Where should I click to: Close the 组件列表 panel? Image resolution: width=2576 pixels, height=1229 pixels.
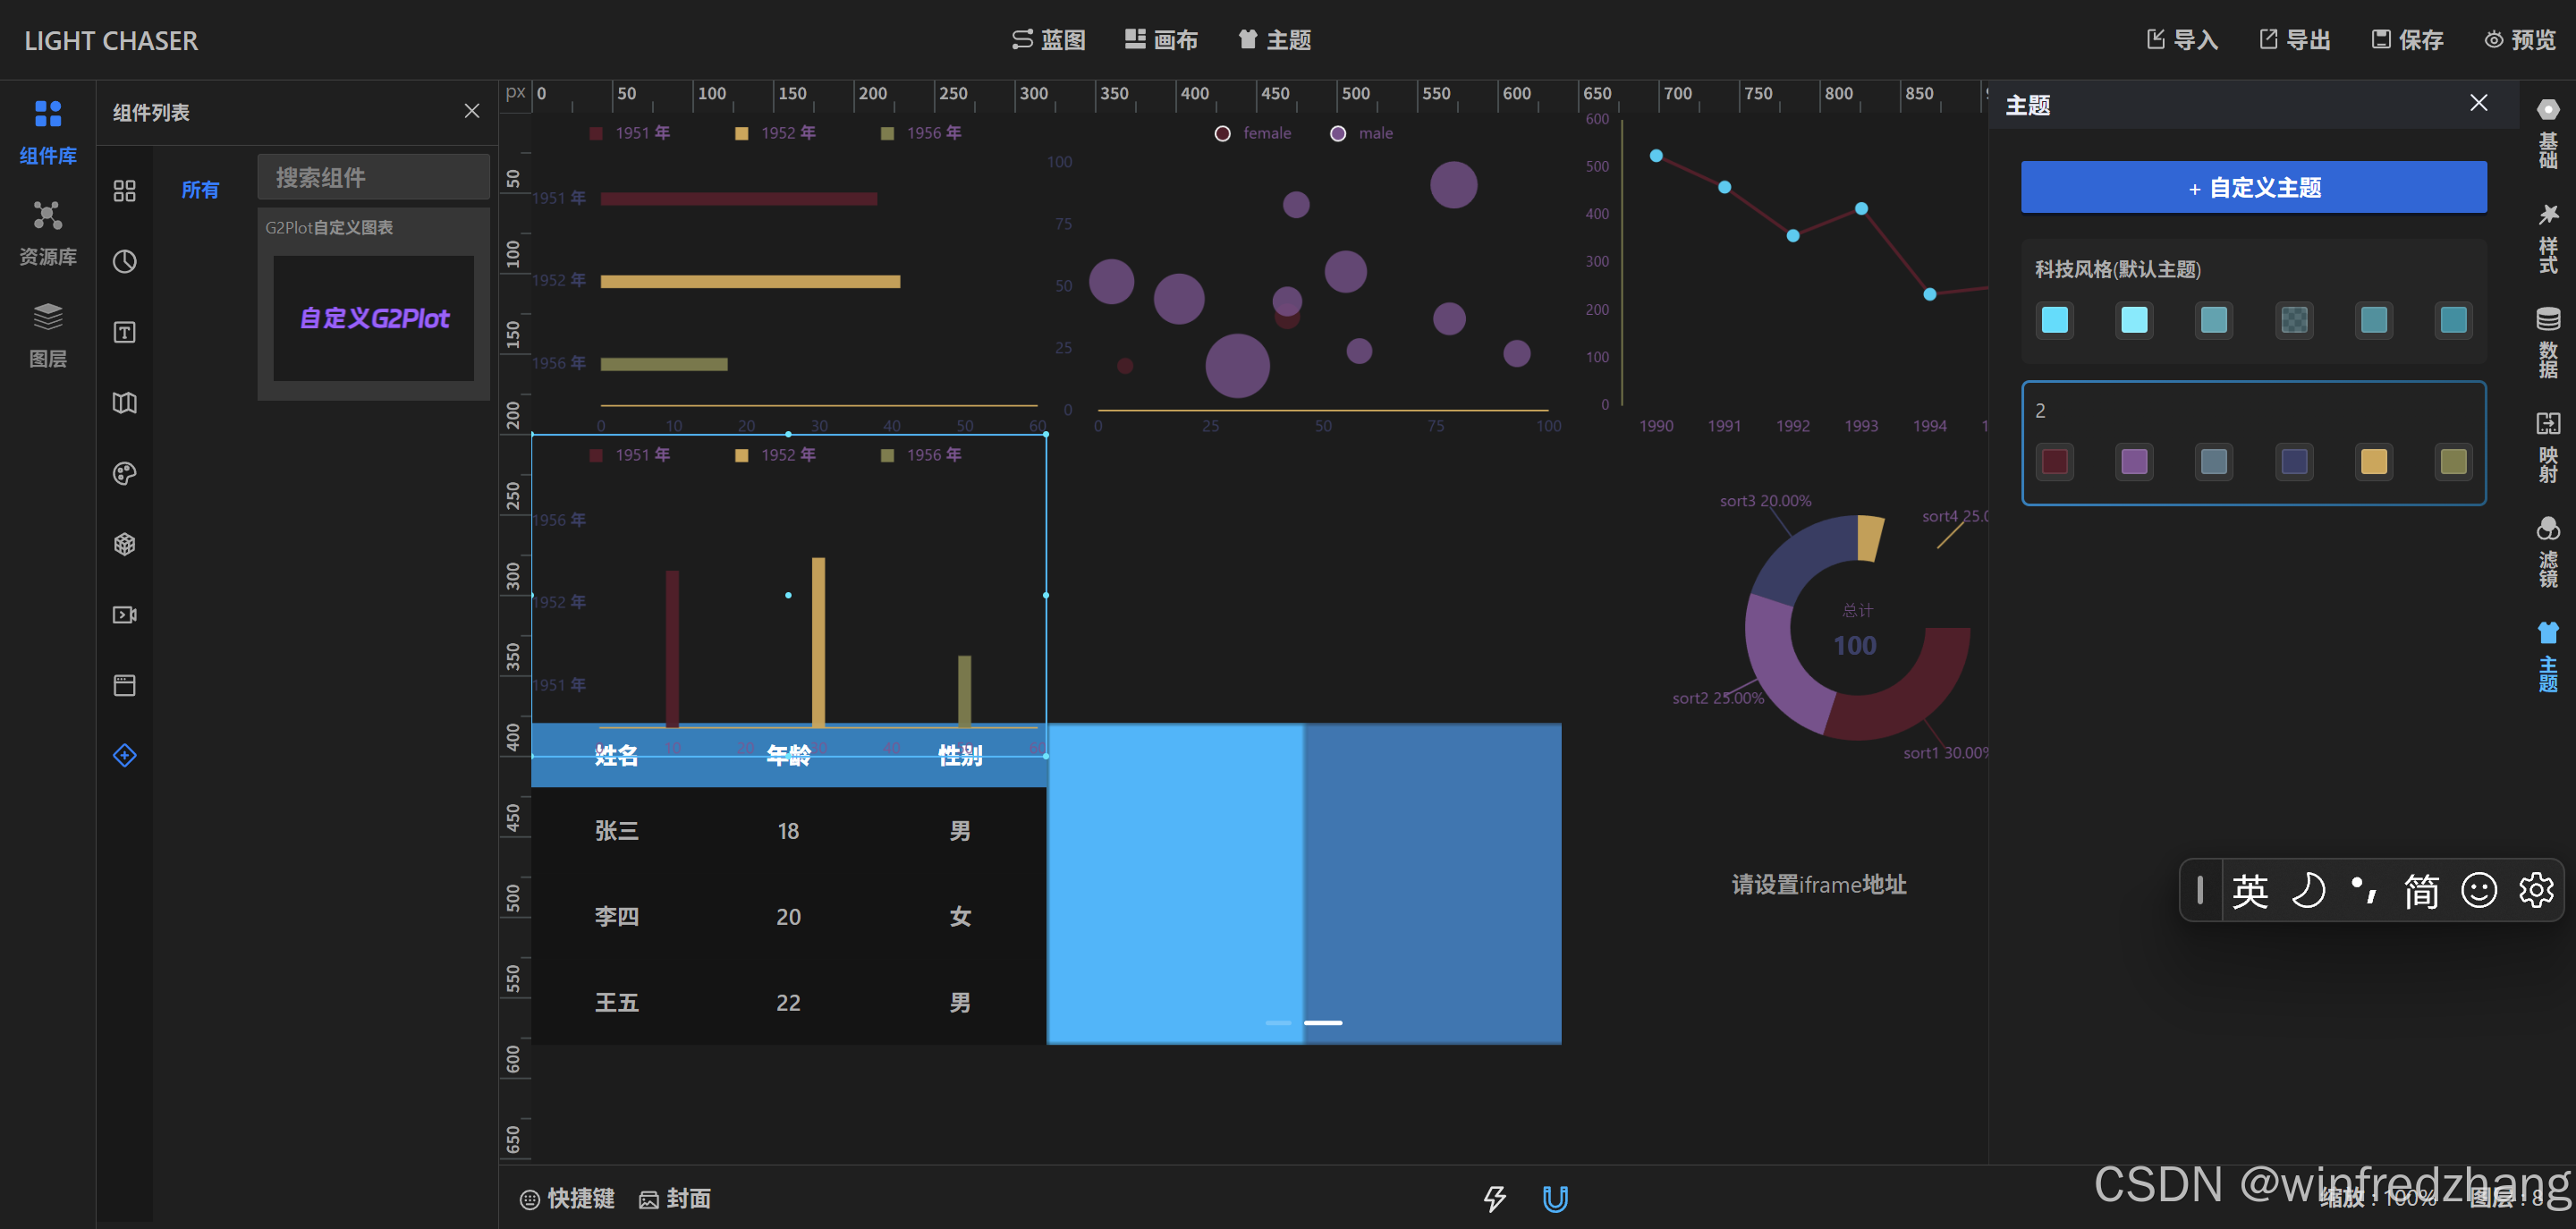click(x=472, y=111)
